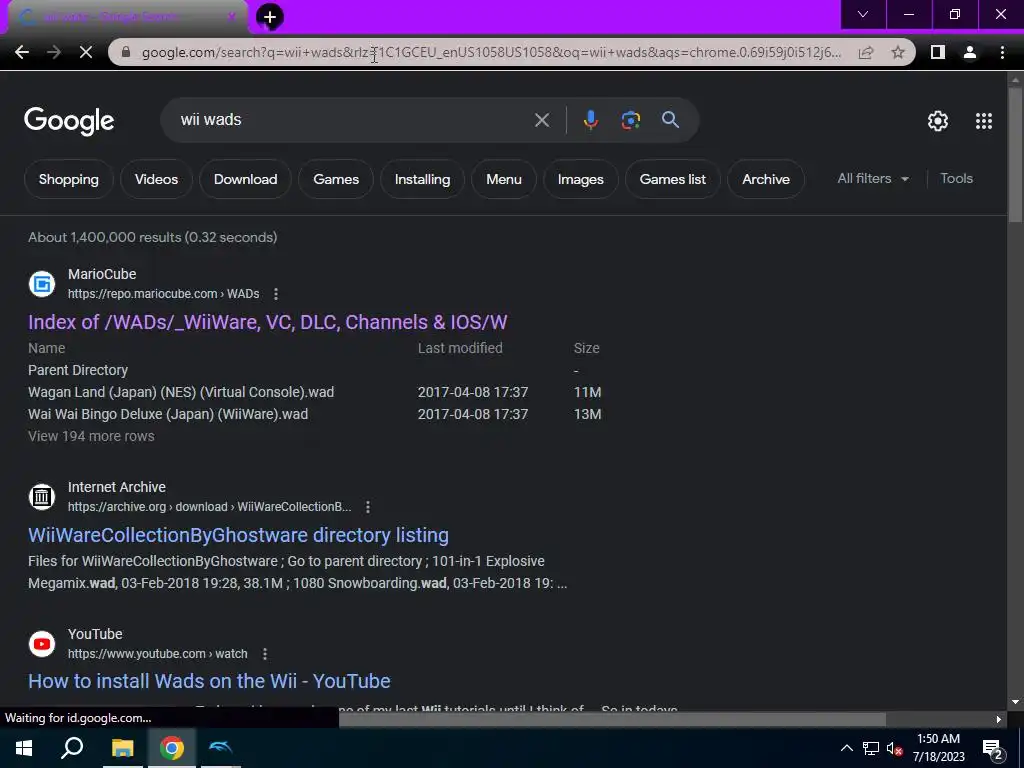
Task: Go back to the previous page
Action: coord(22,53)
